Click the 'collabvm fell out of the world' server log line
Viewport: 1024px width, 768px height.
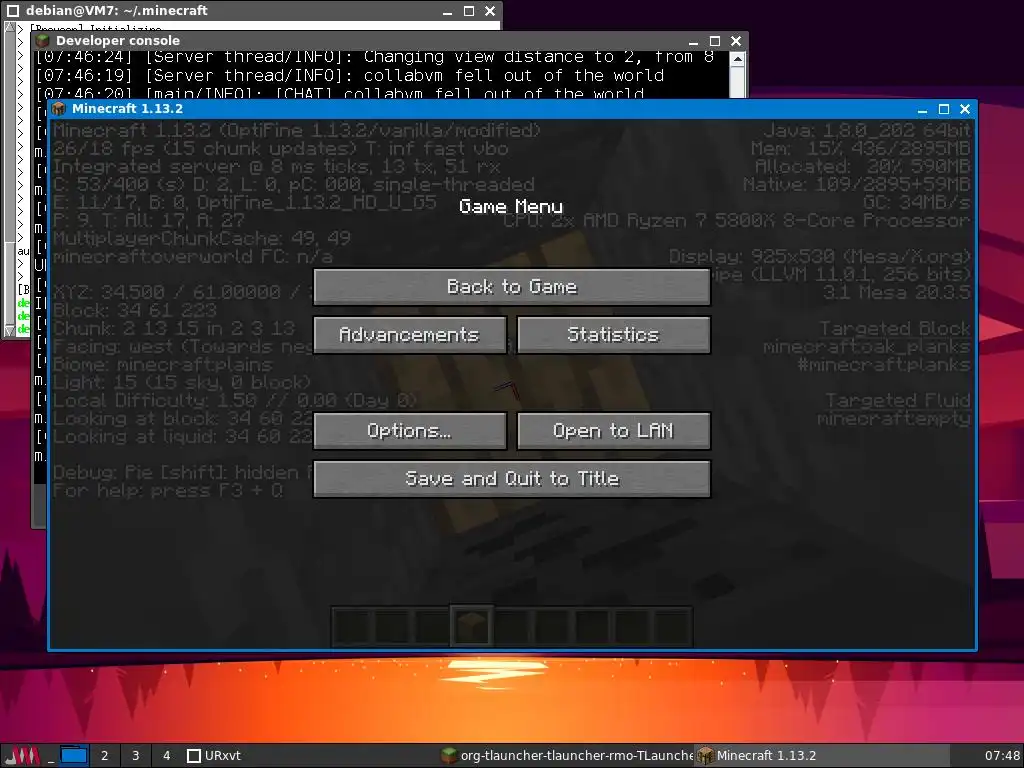pos(349,76)
